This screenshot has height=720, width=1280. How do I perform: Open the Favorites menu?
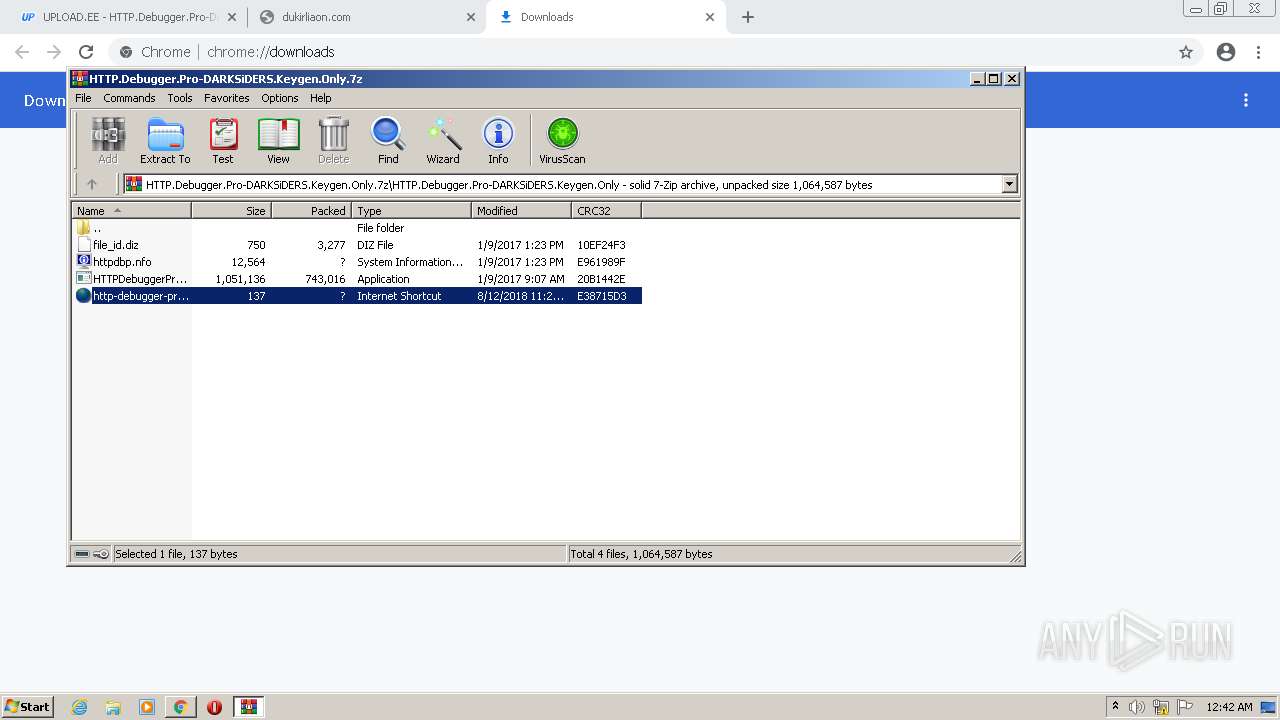(x=227, y=98)
